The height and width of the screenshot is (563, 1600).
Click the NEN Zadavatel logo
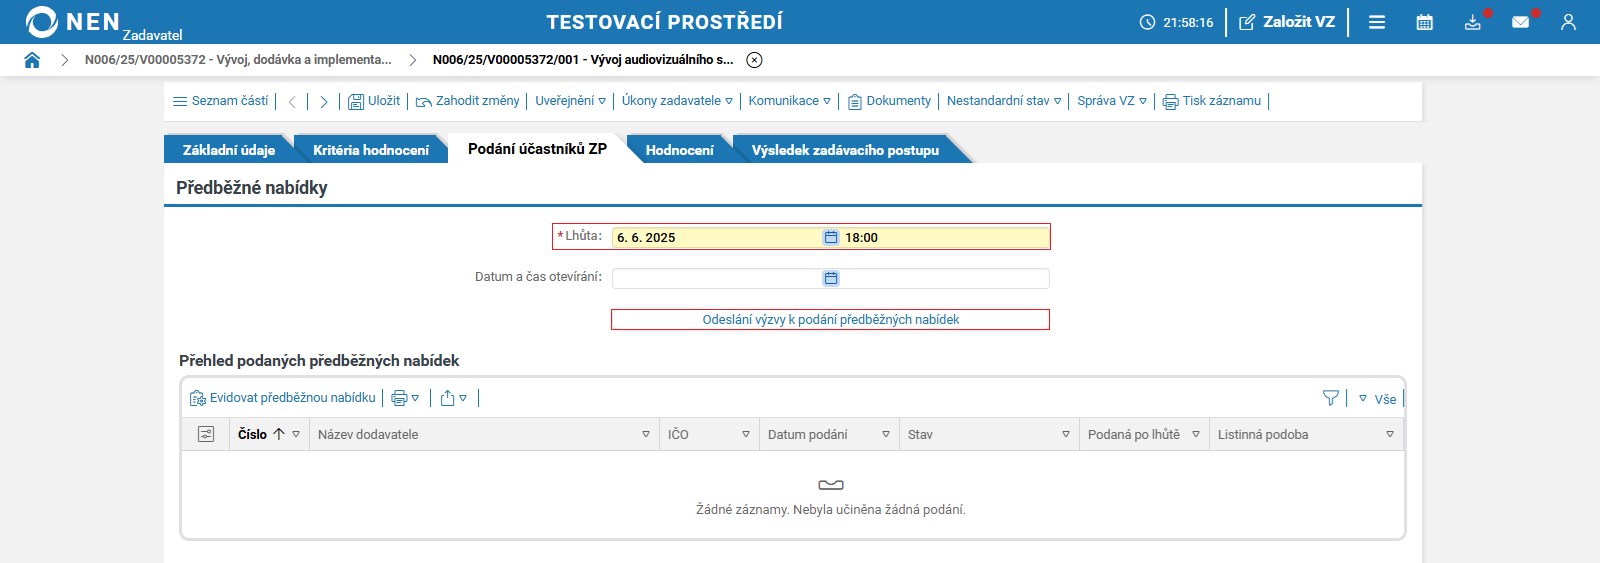(103, 22)
